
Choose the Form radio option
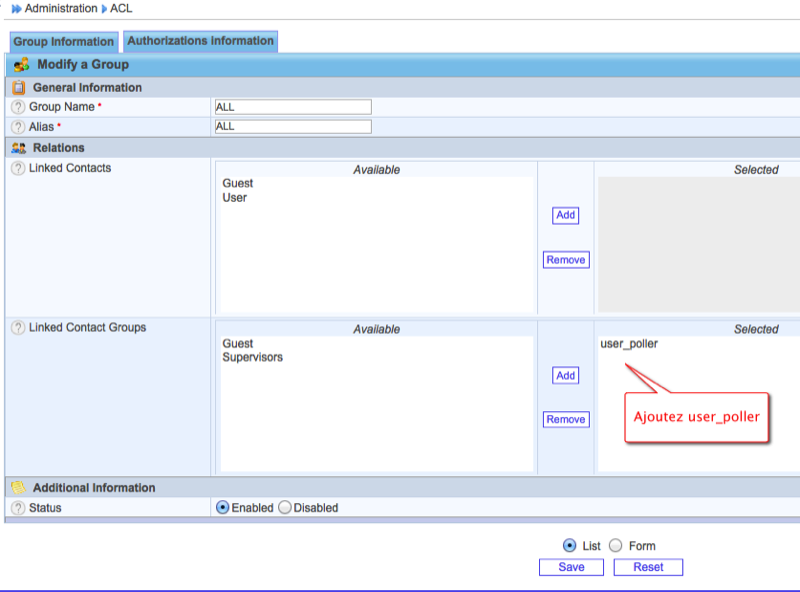coord(616,546)
